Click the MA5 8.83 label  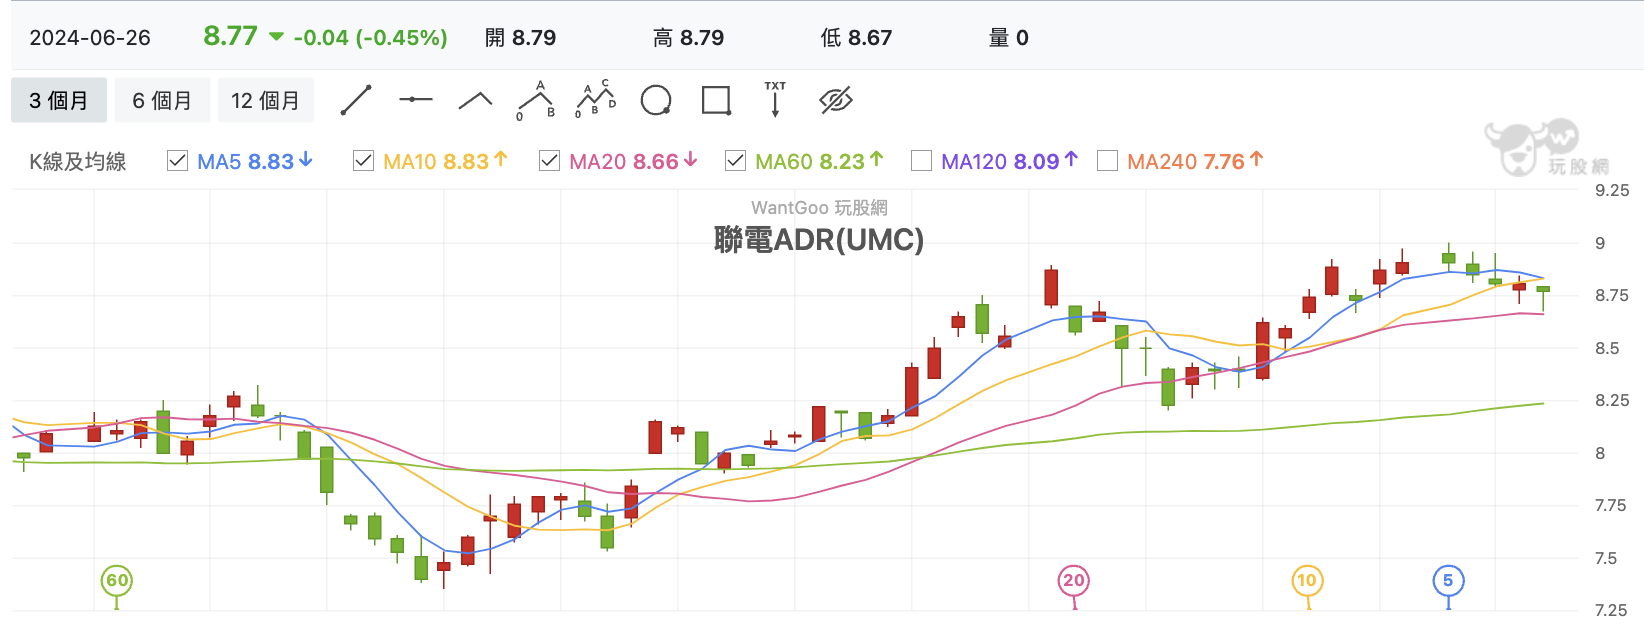(x=255, y=161)
